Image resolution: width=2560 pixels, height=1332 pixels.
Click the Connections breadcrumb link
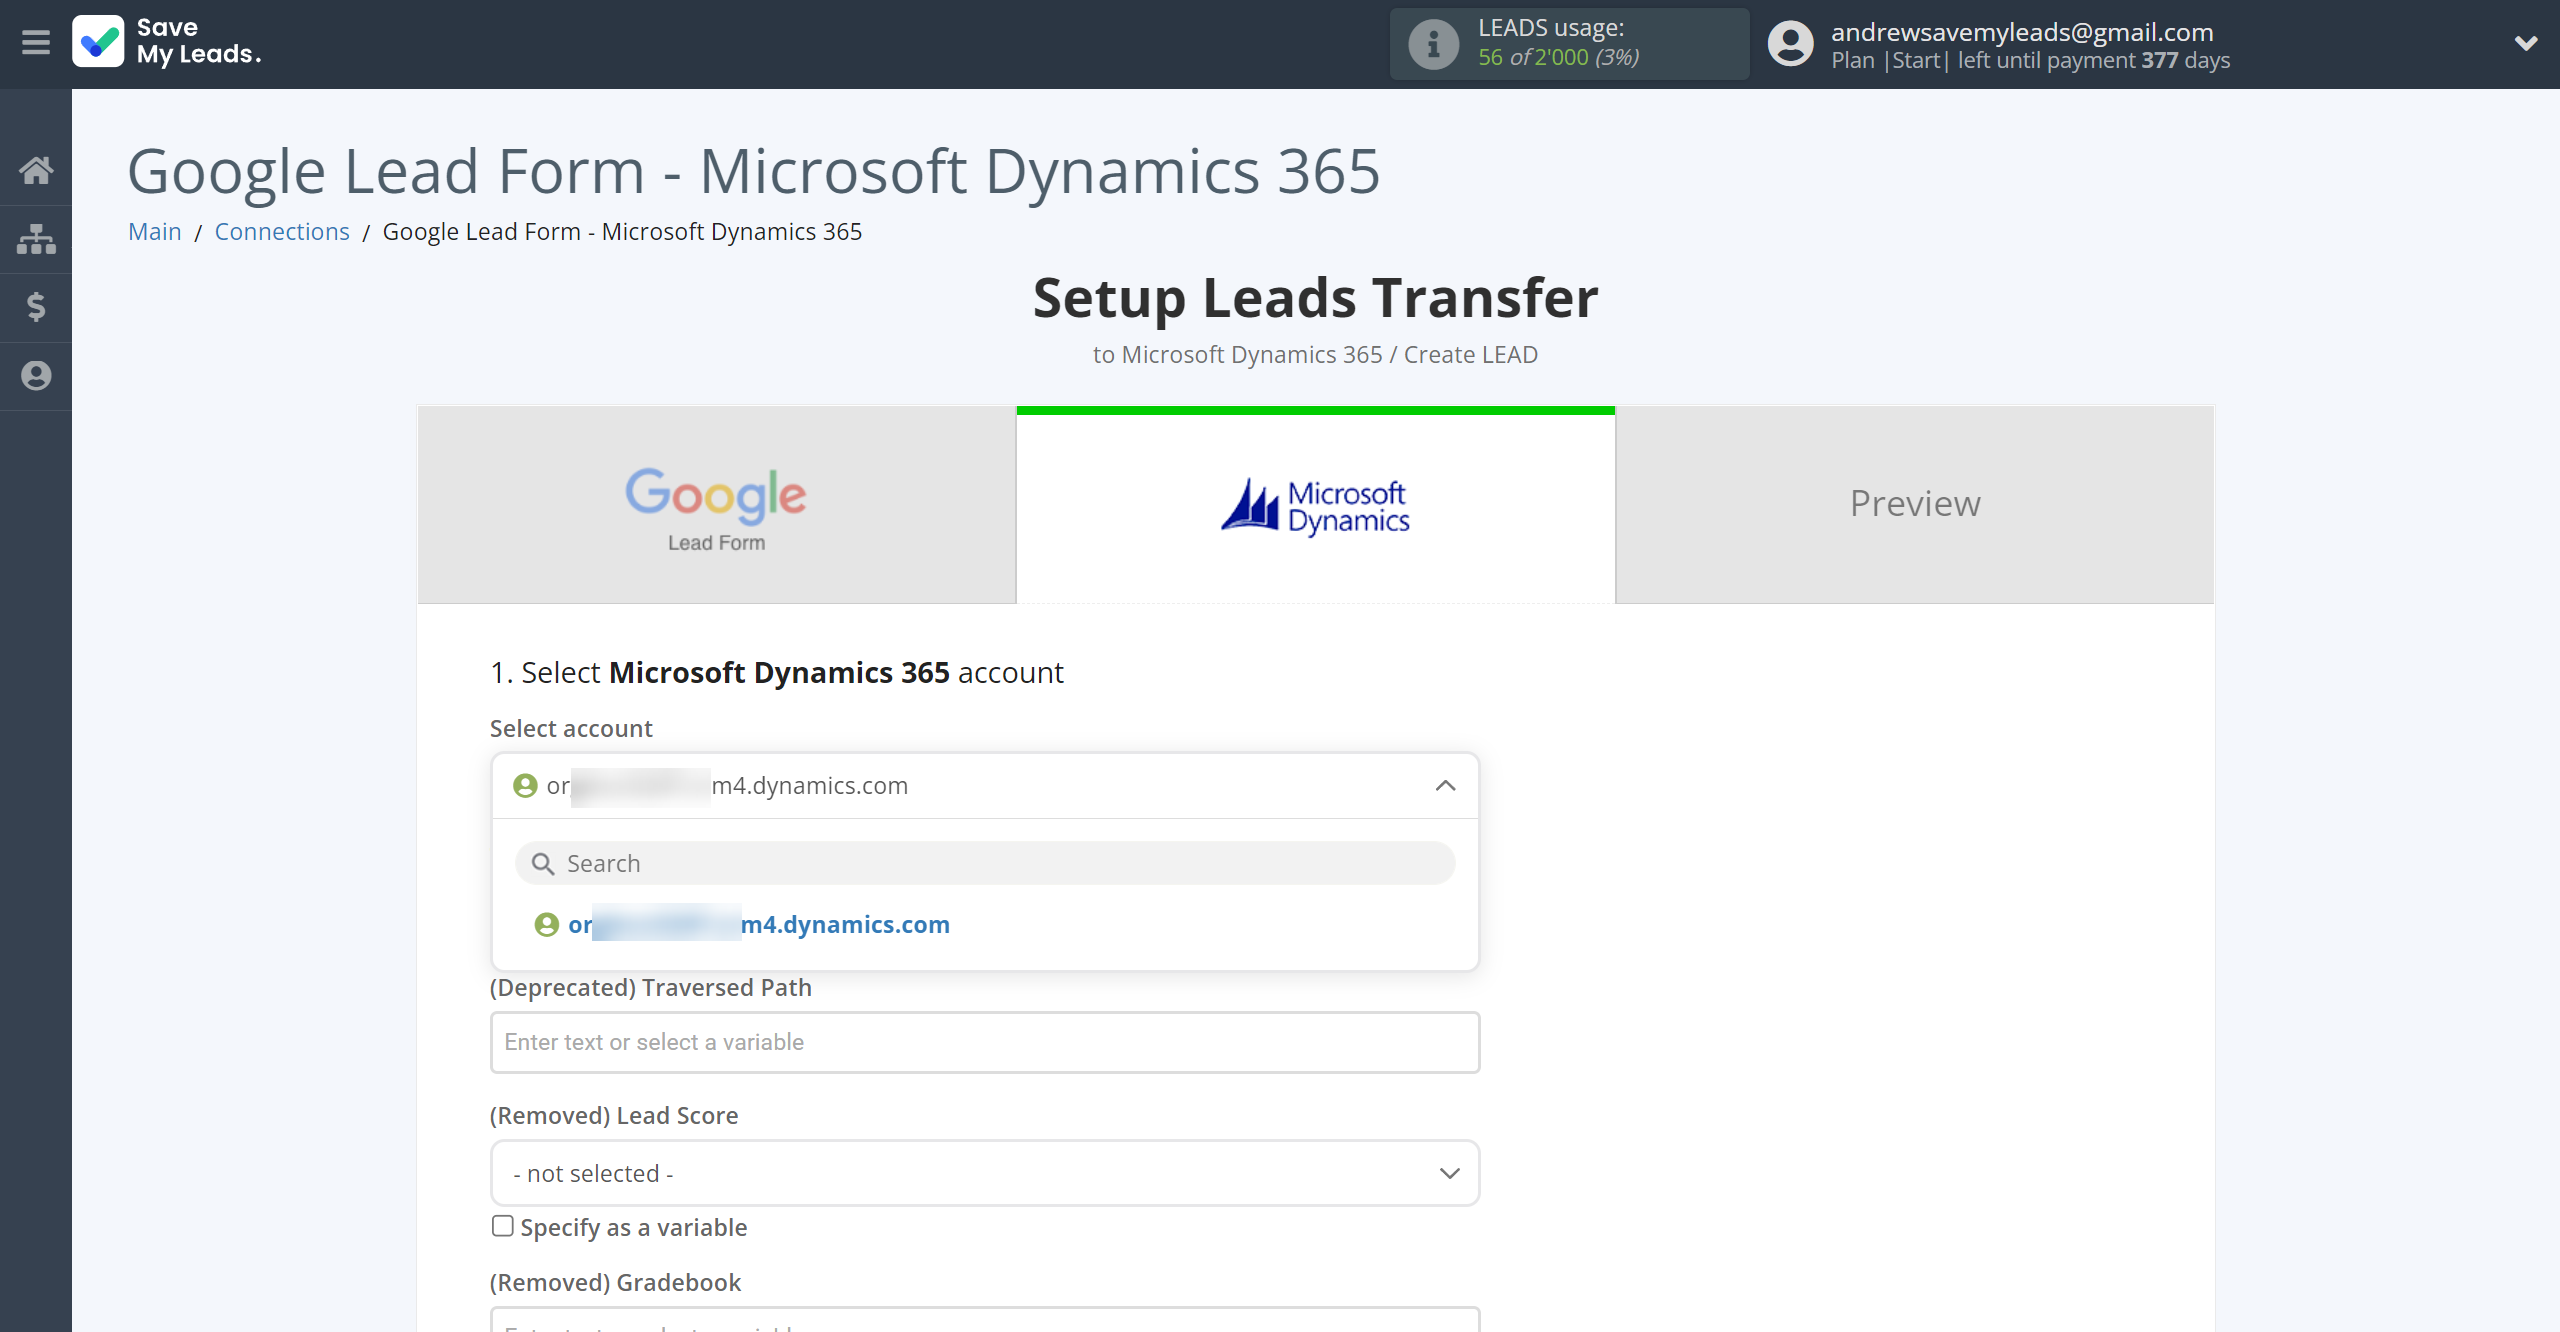pos(279,230)
